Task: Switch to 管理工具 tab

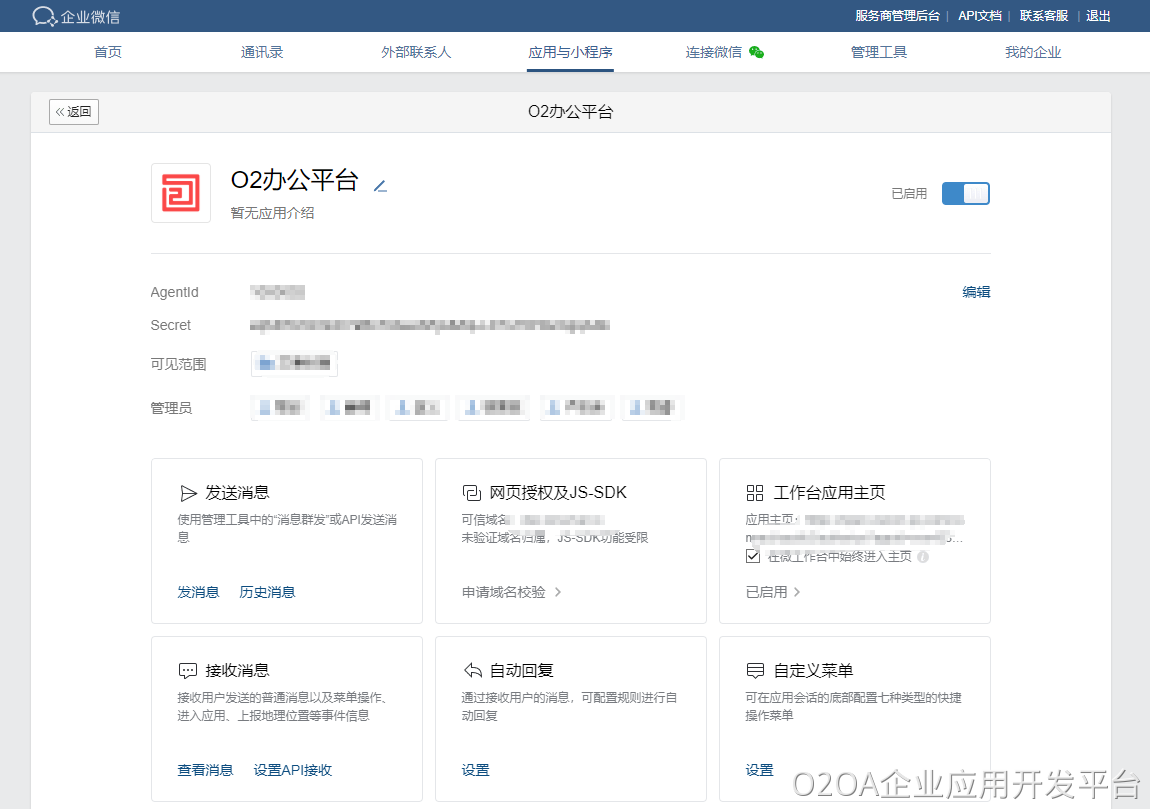Action: point(879,52)
